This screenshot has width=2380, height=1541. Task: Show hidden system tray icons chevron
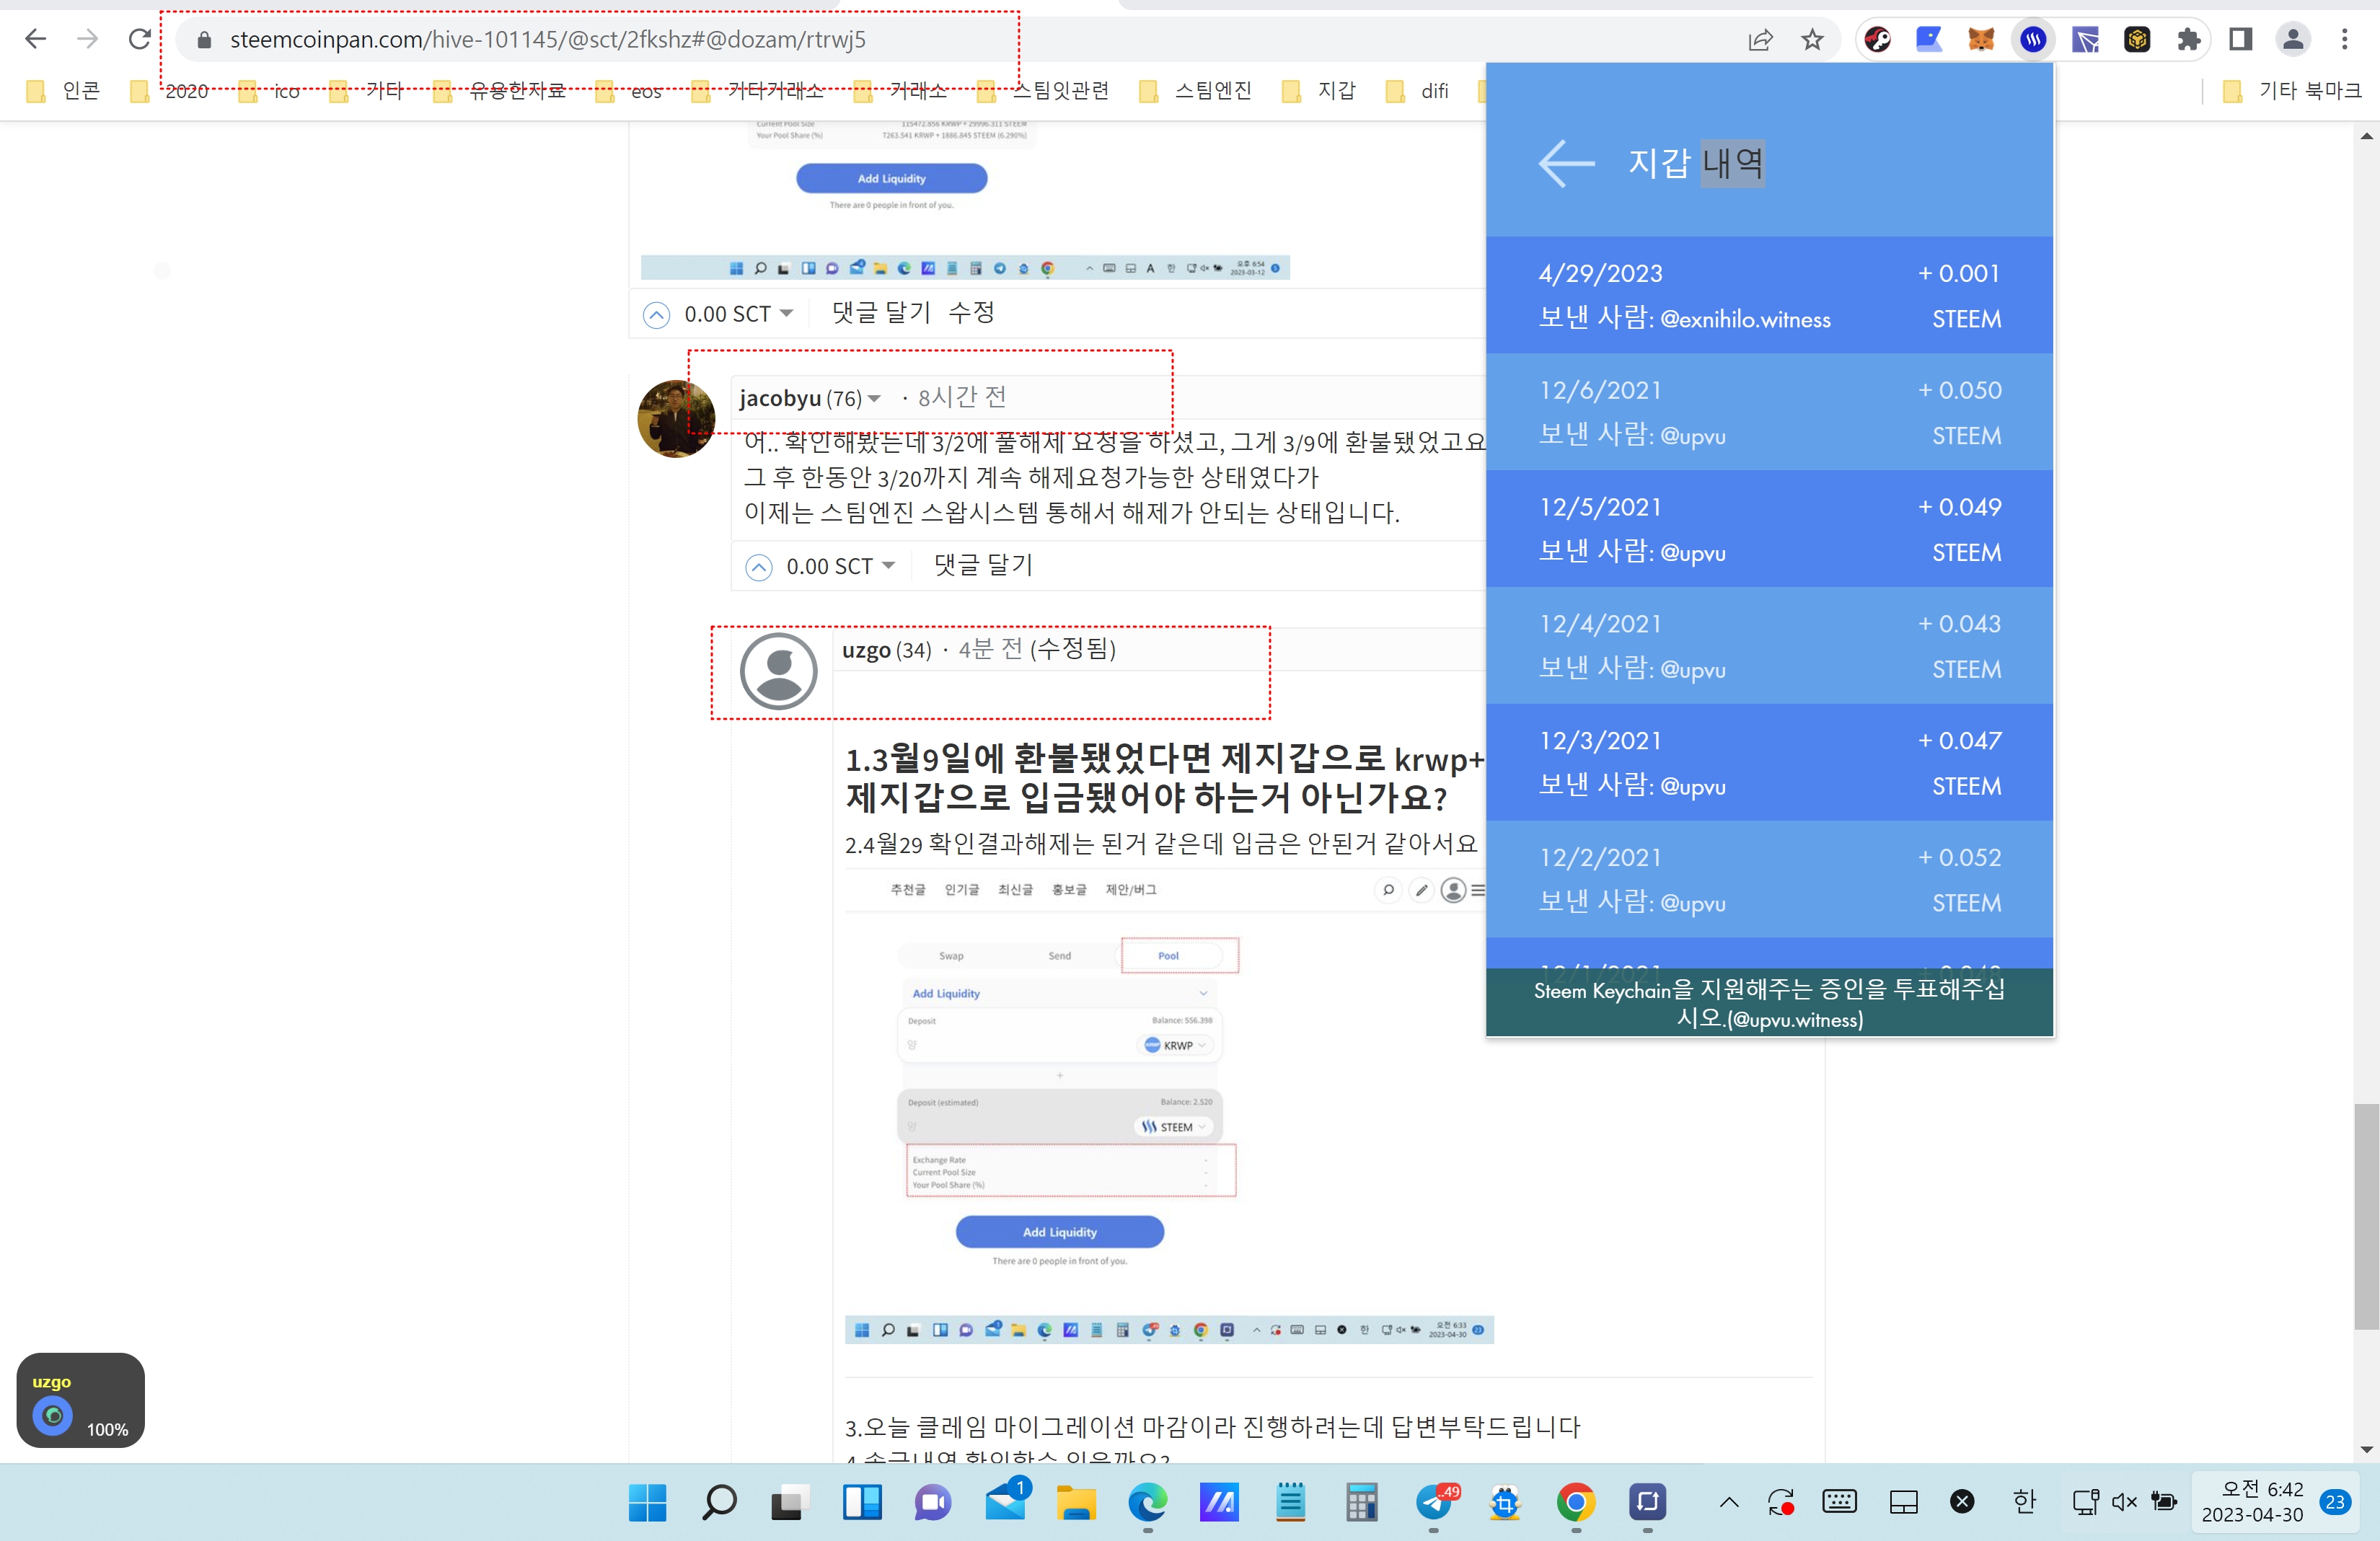(x=1729, y=1501)
